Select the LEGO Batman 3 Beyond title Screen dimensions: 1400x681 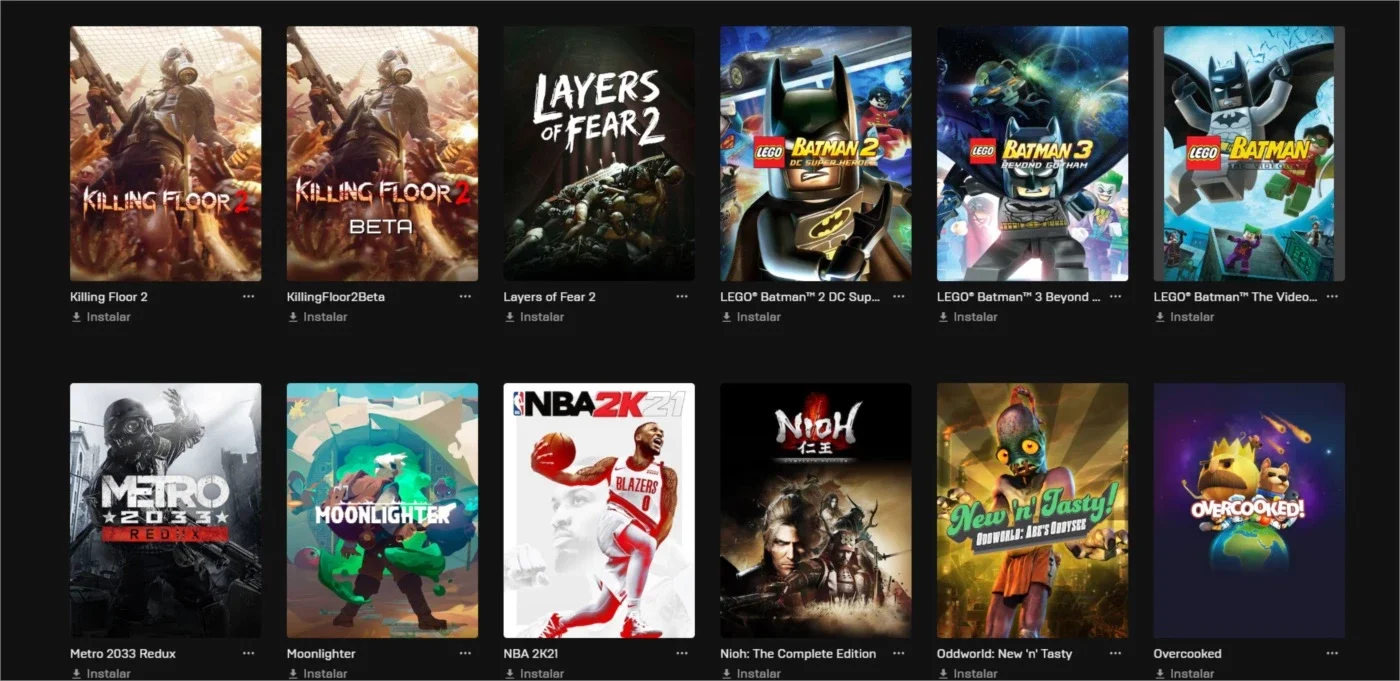[1019, 297]
